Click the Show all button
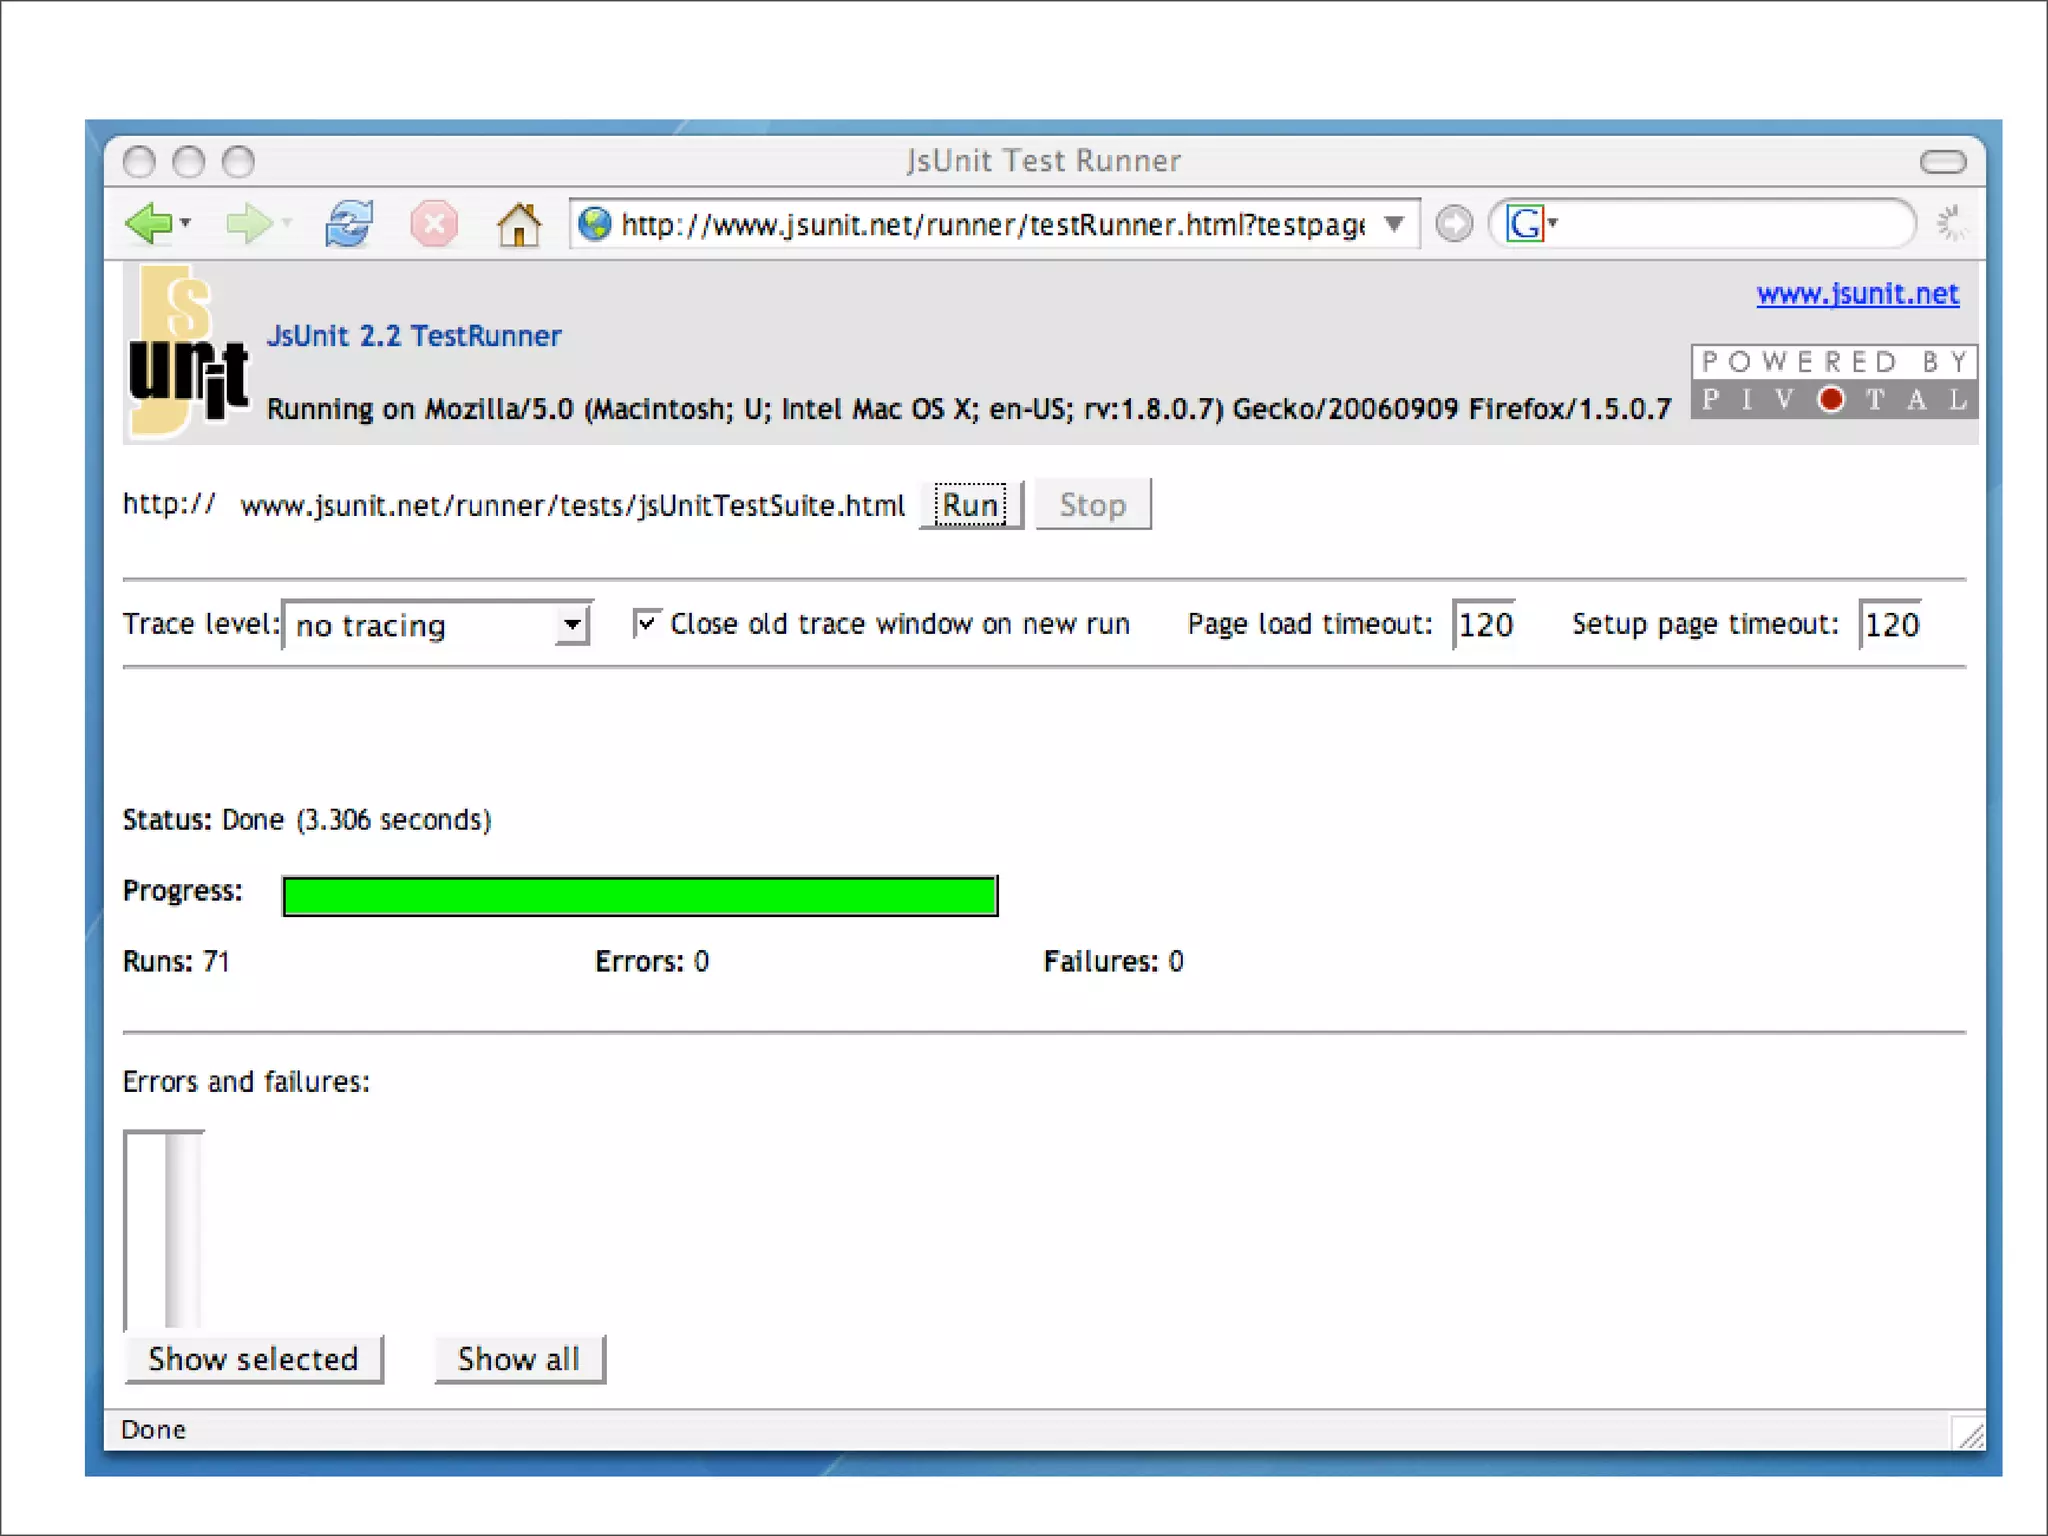Image resolution: width=2048 pixels, height=1536 pixels. click(519, 1359)
